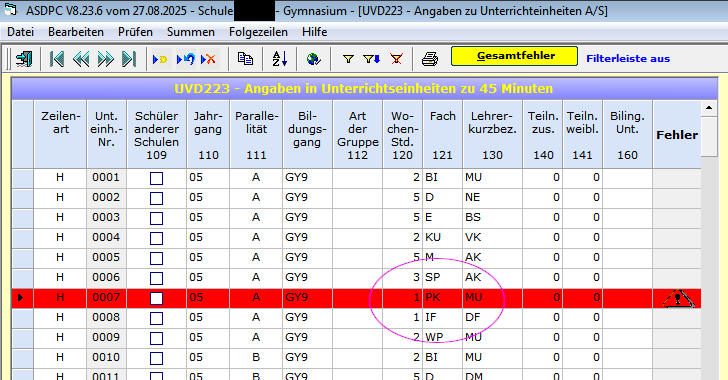Screen dimensions: 728x380
Task: Toggle Schüler anderer Schulen checkbox in row 0009
Action: (156, 338)
